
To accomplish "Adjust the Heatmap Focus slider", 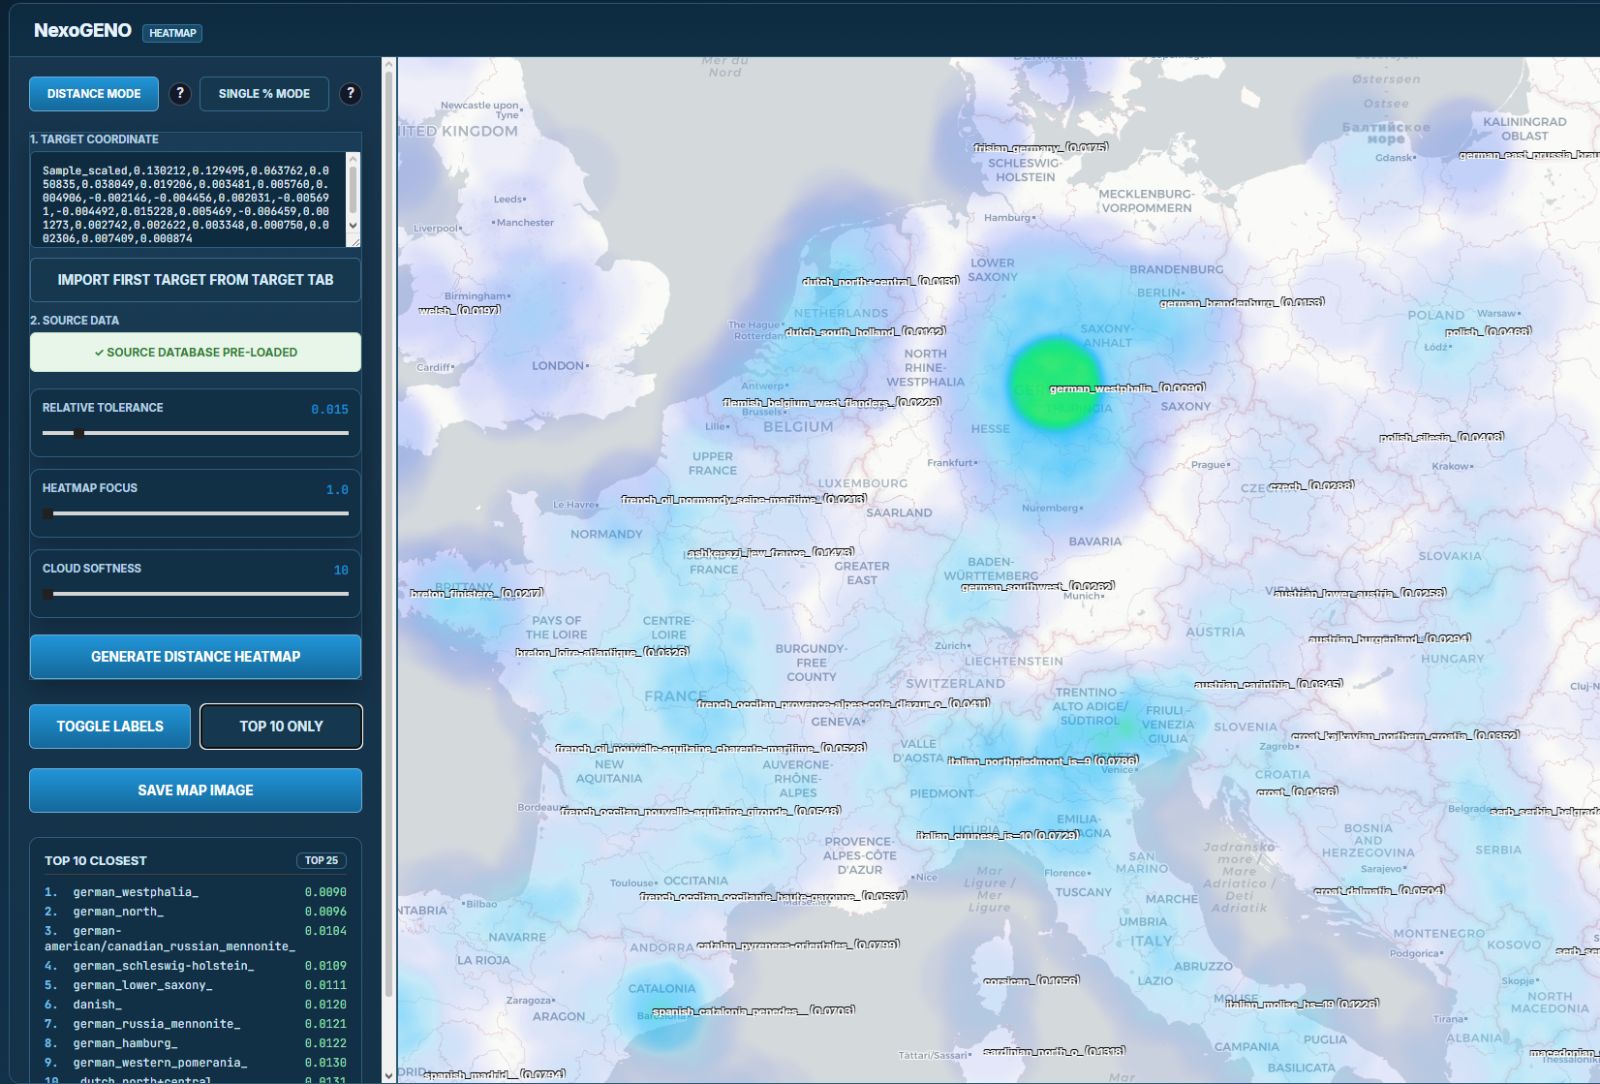I will coord(195,513).
